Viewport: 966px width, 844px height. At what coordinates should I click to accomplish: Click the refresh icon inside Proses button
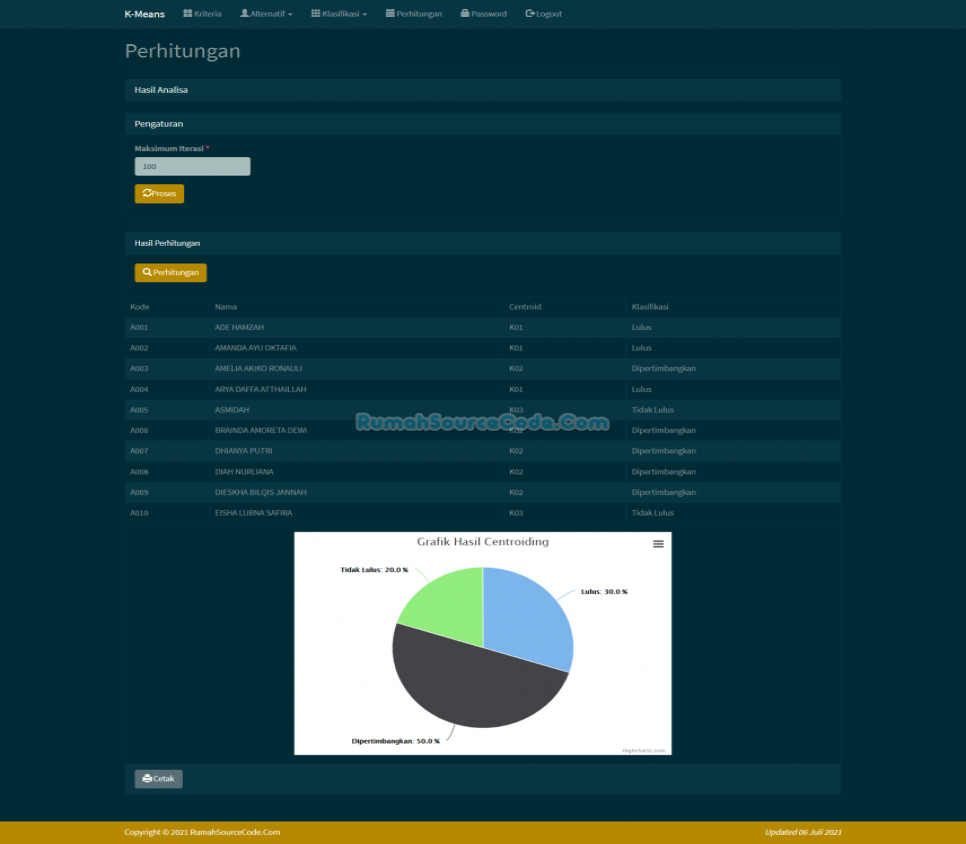(x=145, y=193)
